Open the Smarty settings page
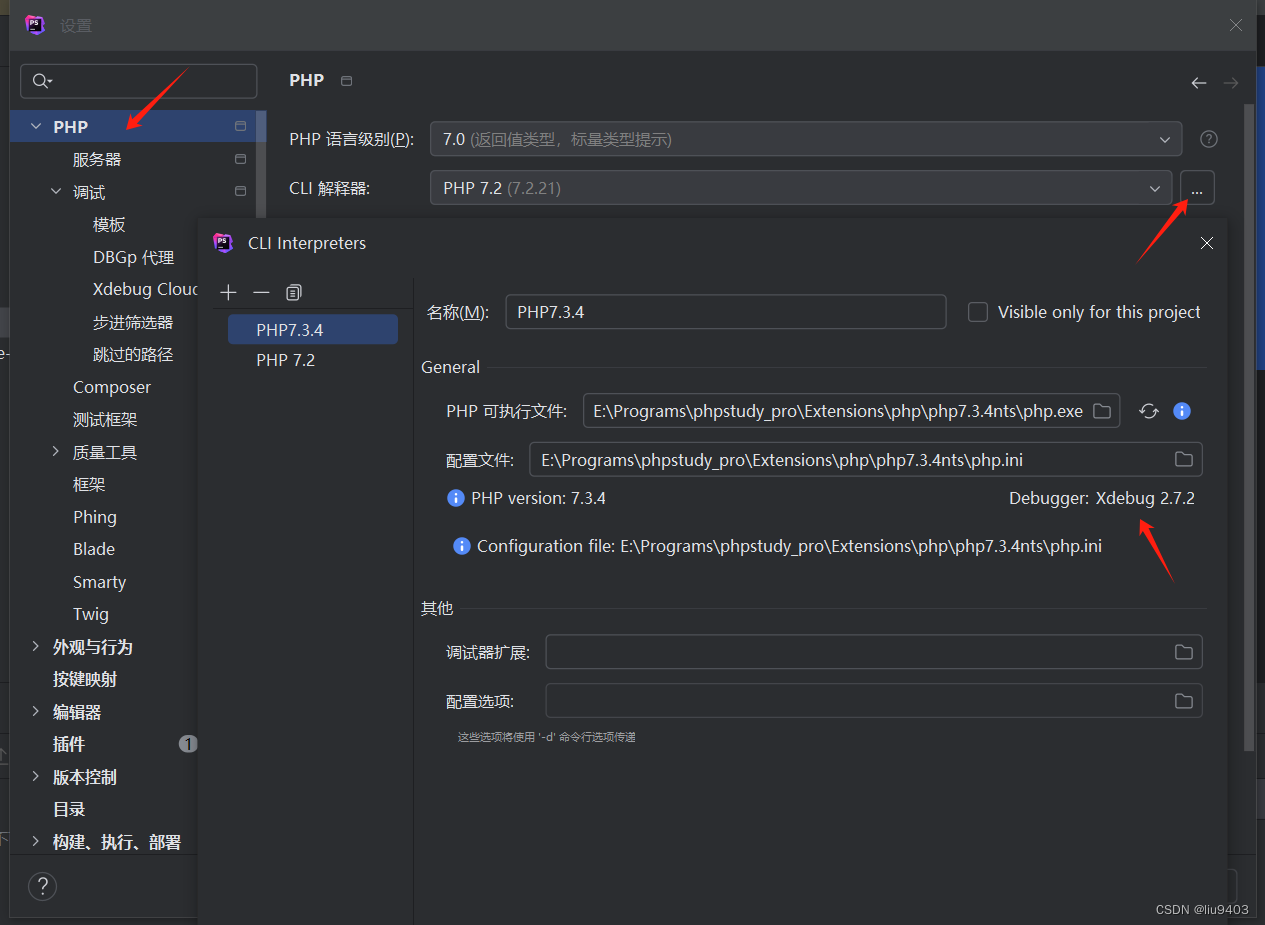Viewport: 1265px width, 925px height. click(x=99, y=582)
